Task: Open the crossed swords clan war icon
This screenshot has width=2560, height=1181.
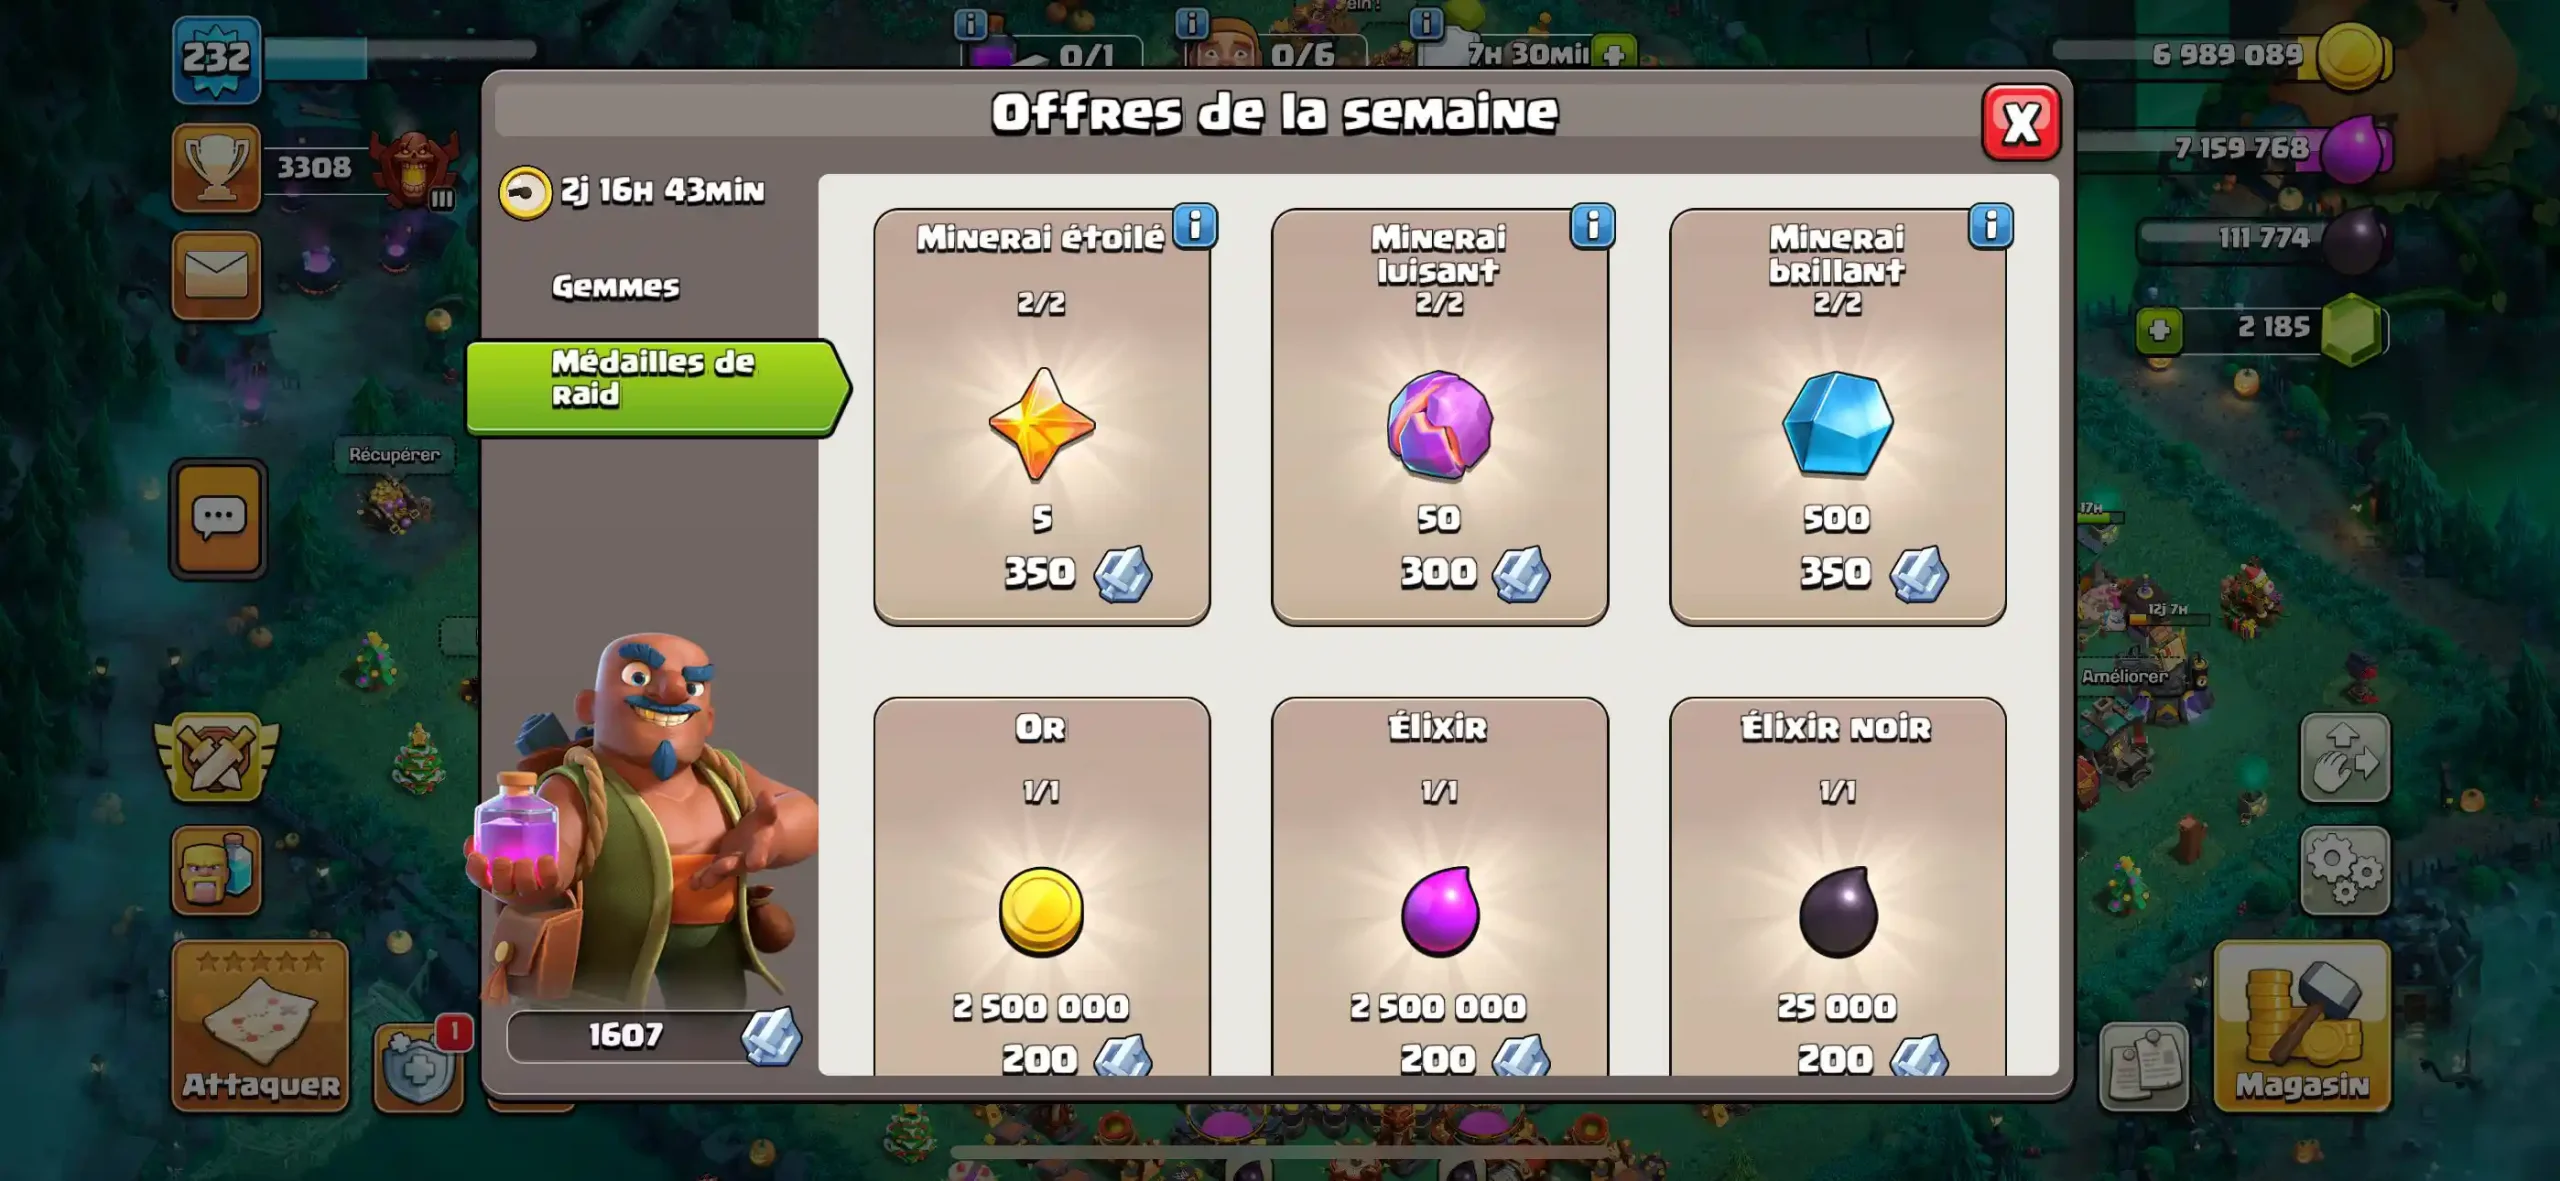Action: (216, 757)
